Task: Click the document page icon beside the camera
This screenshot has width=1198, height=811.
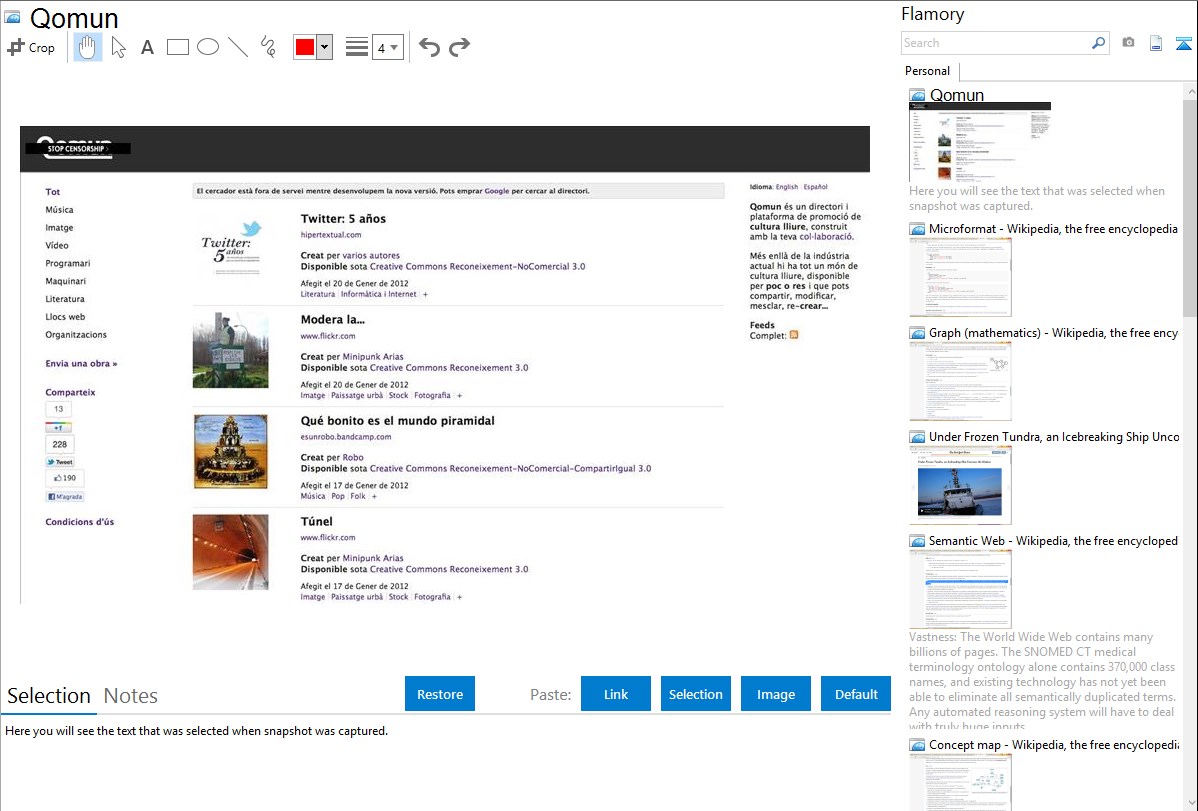Action: [x=1156, y=43]
